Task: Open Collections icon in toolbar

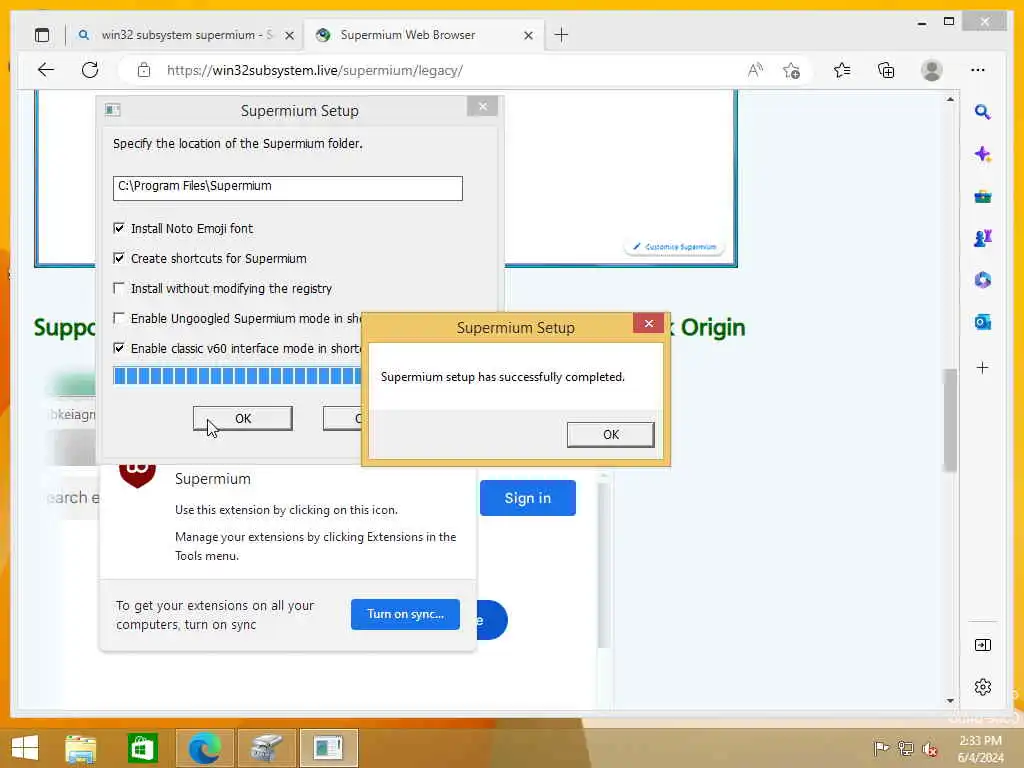Action: point(886,71)
